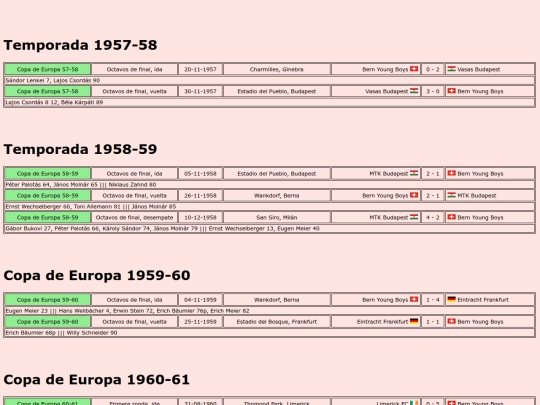This screenshot has height=405, width=540.
Task: Click scorers line starting 'Erich Bäumler 68p'
Action: click(269, 333)
